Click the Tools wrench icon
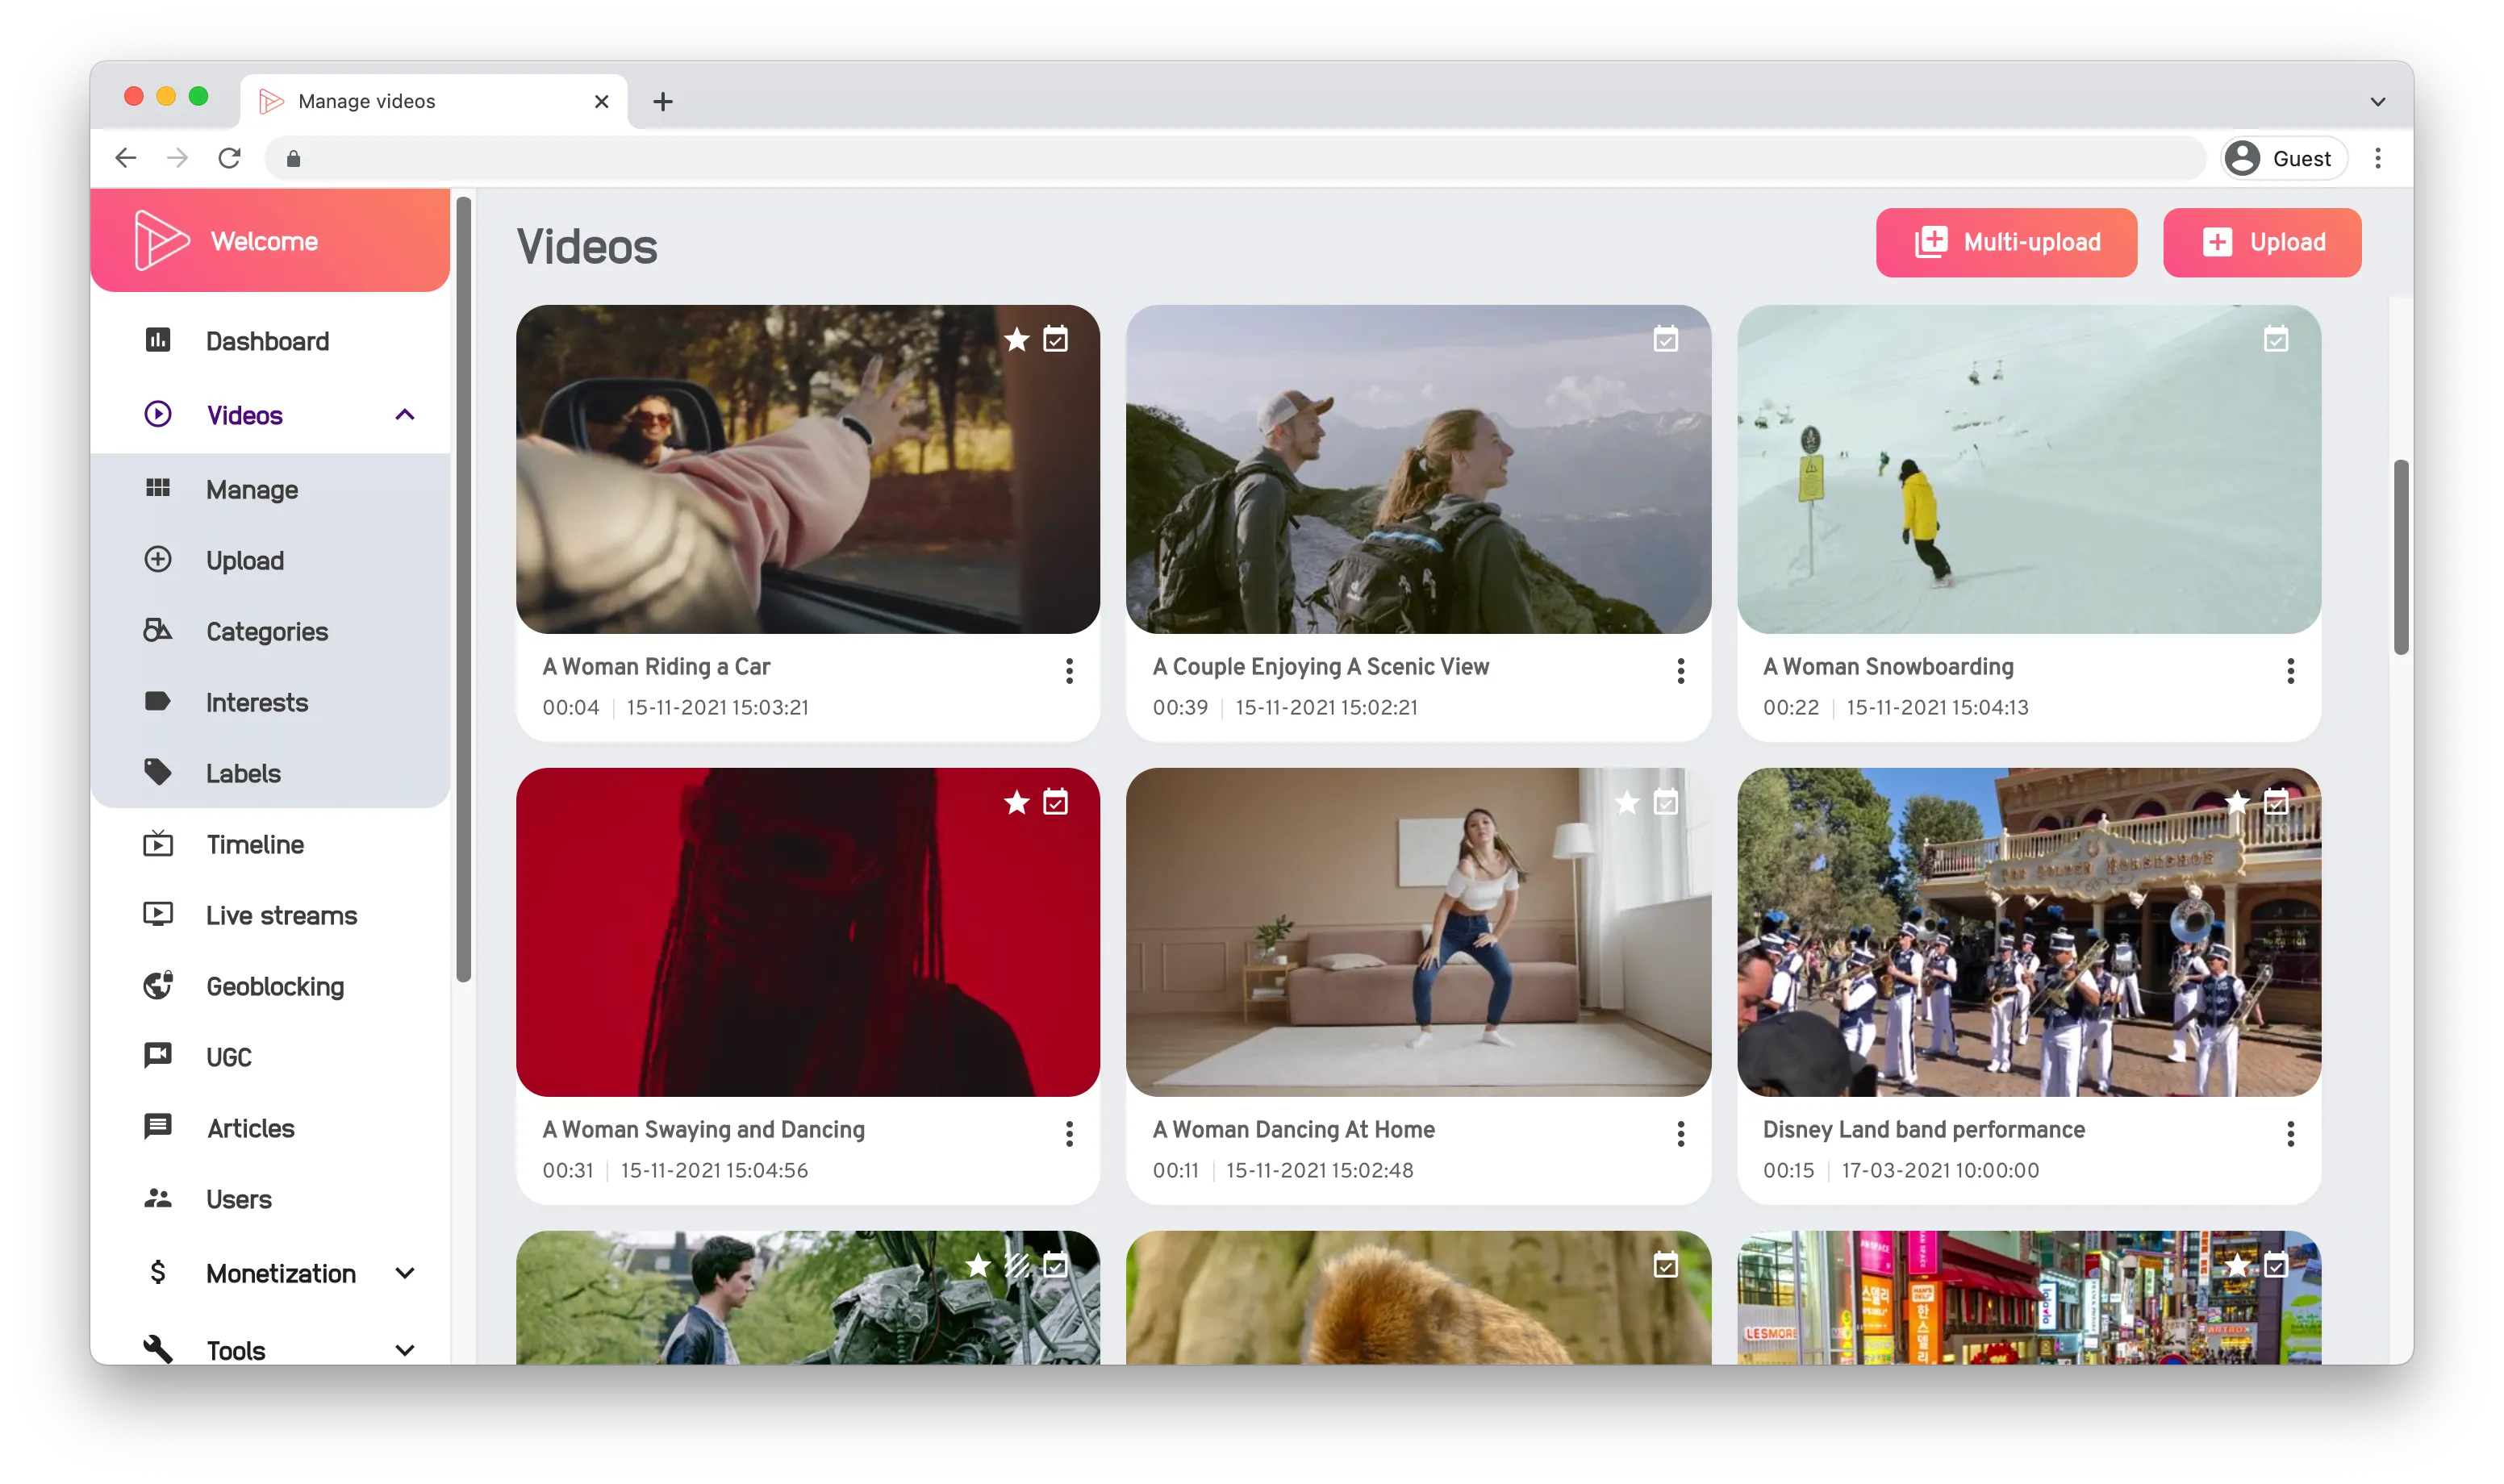Screen dimensions: 2504x1484 pyautogui.click(x=158, y=1349)
